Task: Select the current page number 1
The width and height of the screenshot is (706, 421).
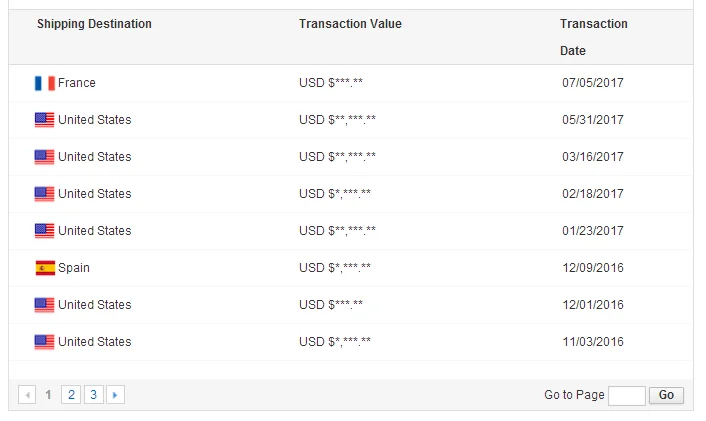Action: (x=49, y=395)
